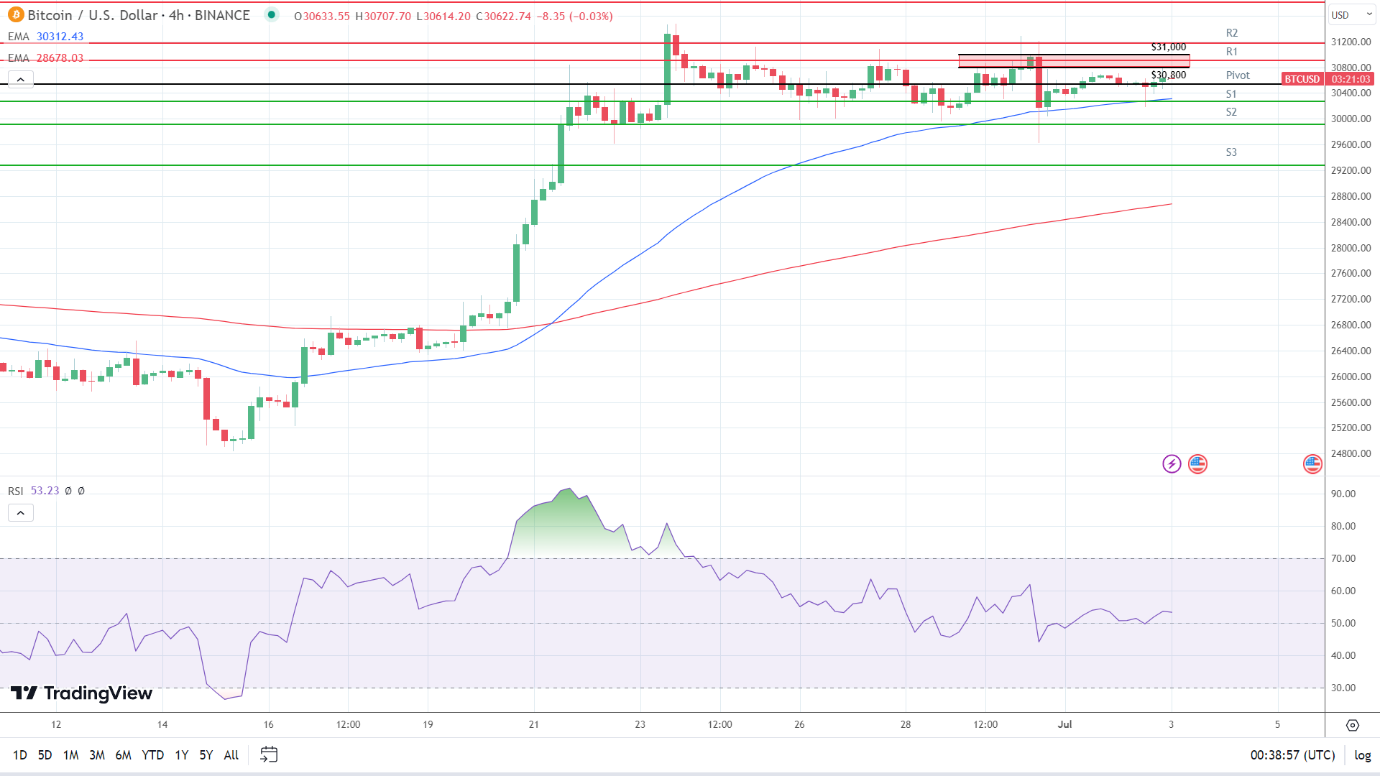Open the go to date calendar icon
Viewport: 1380px width, 776px height.
pos(268,755)
